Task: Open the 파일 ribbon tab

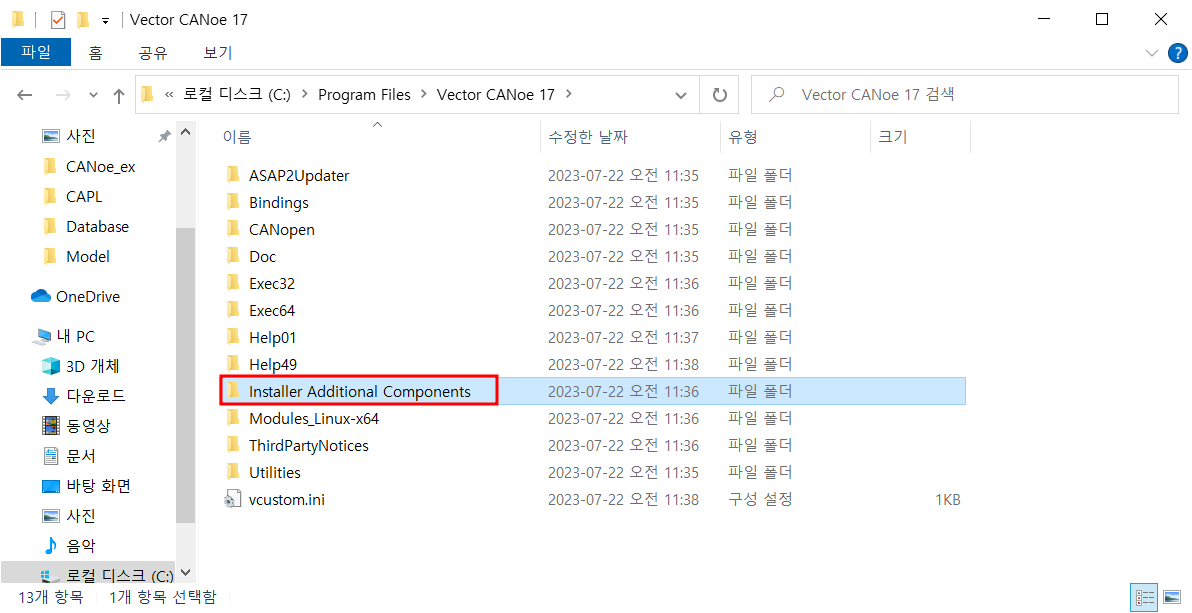Action: click(36, 52)
